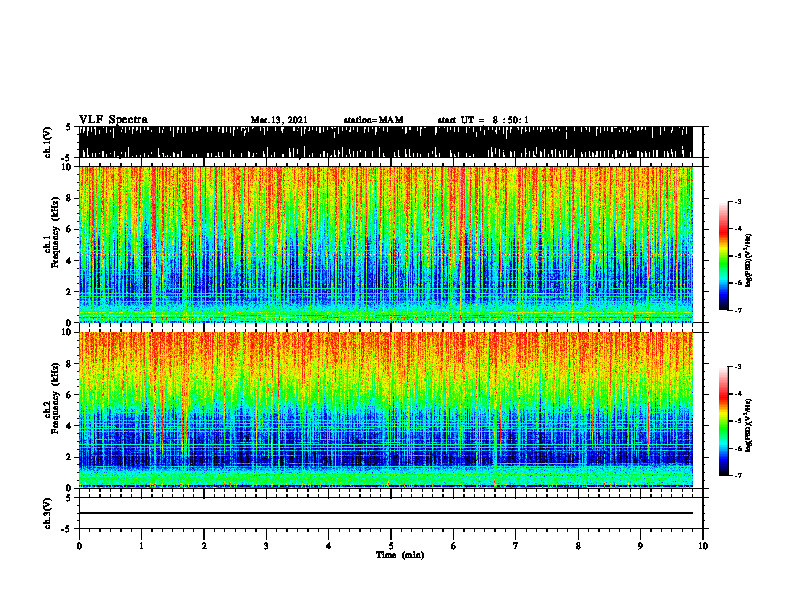Click time axis tick label "3"

click(x=266, y=546)
